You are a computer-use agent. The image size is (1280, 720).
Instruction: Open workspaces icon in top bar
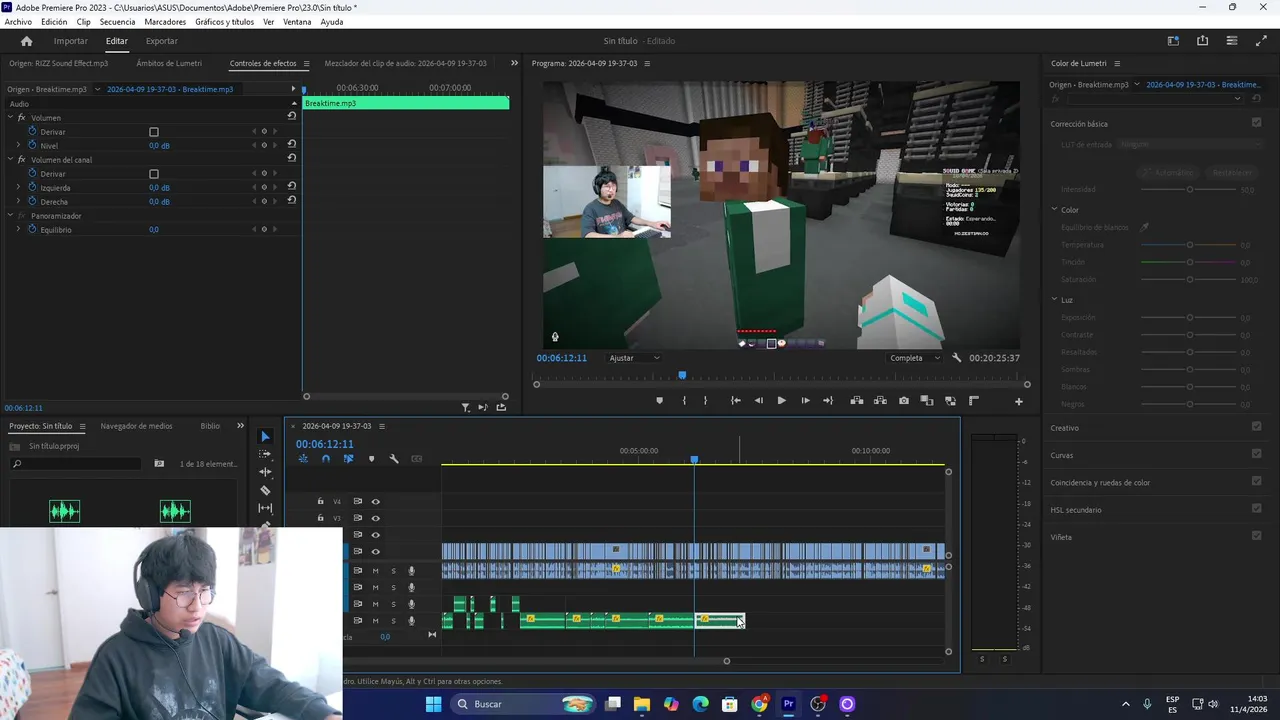pos(1173,41)
